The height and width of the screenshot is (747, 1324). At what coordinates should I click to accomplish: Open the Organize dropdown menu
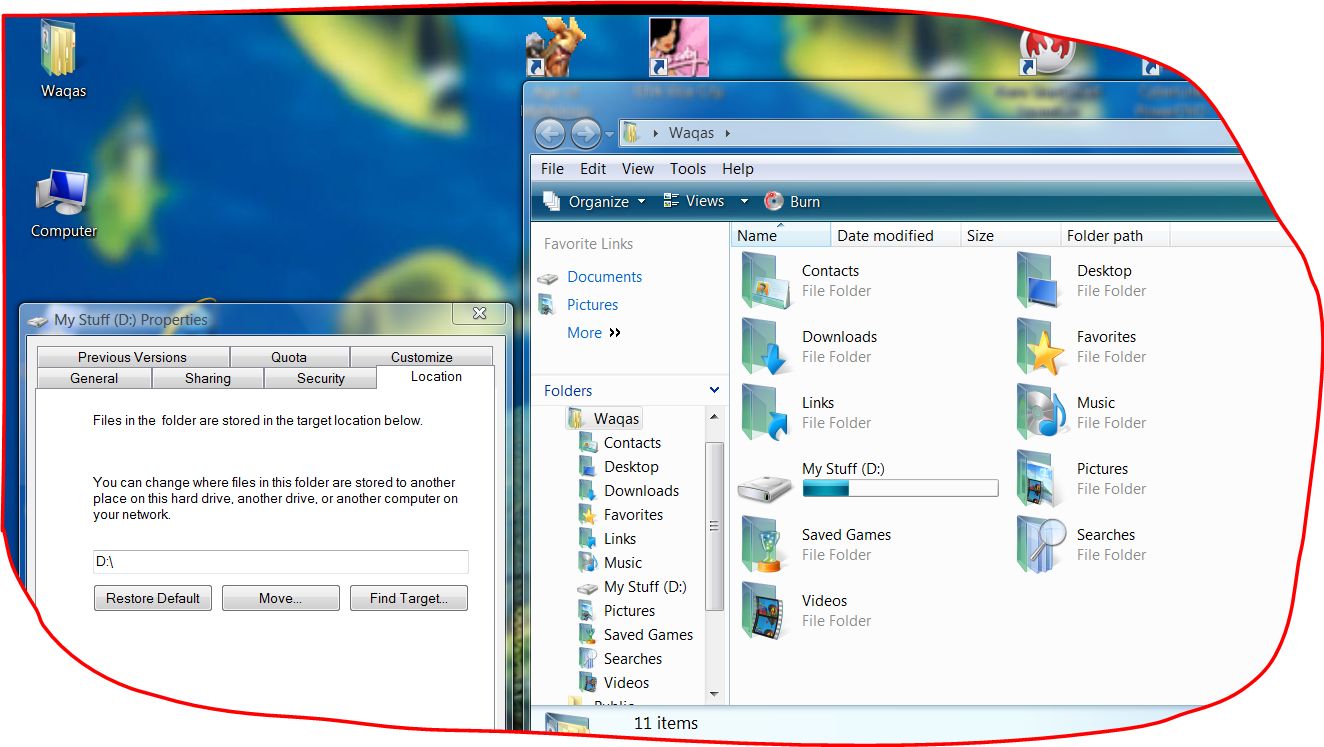[596, 201]
